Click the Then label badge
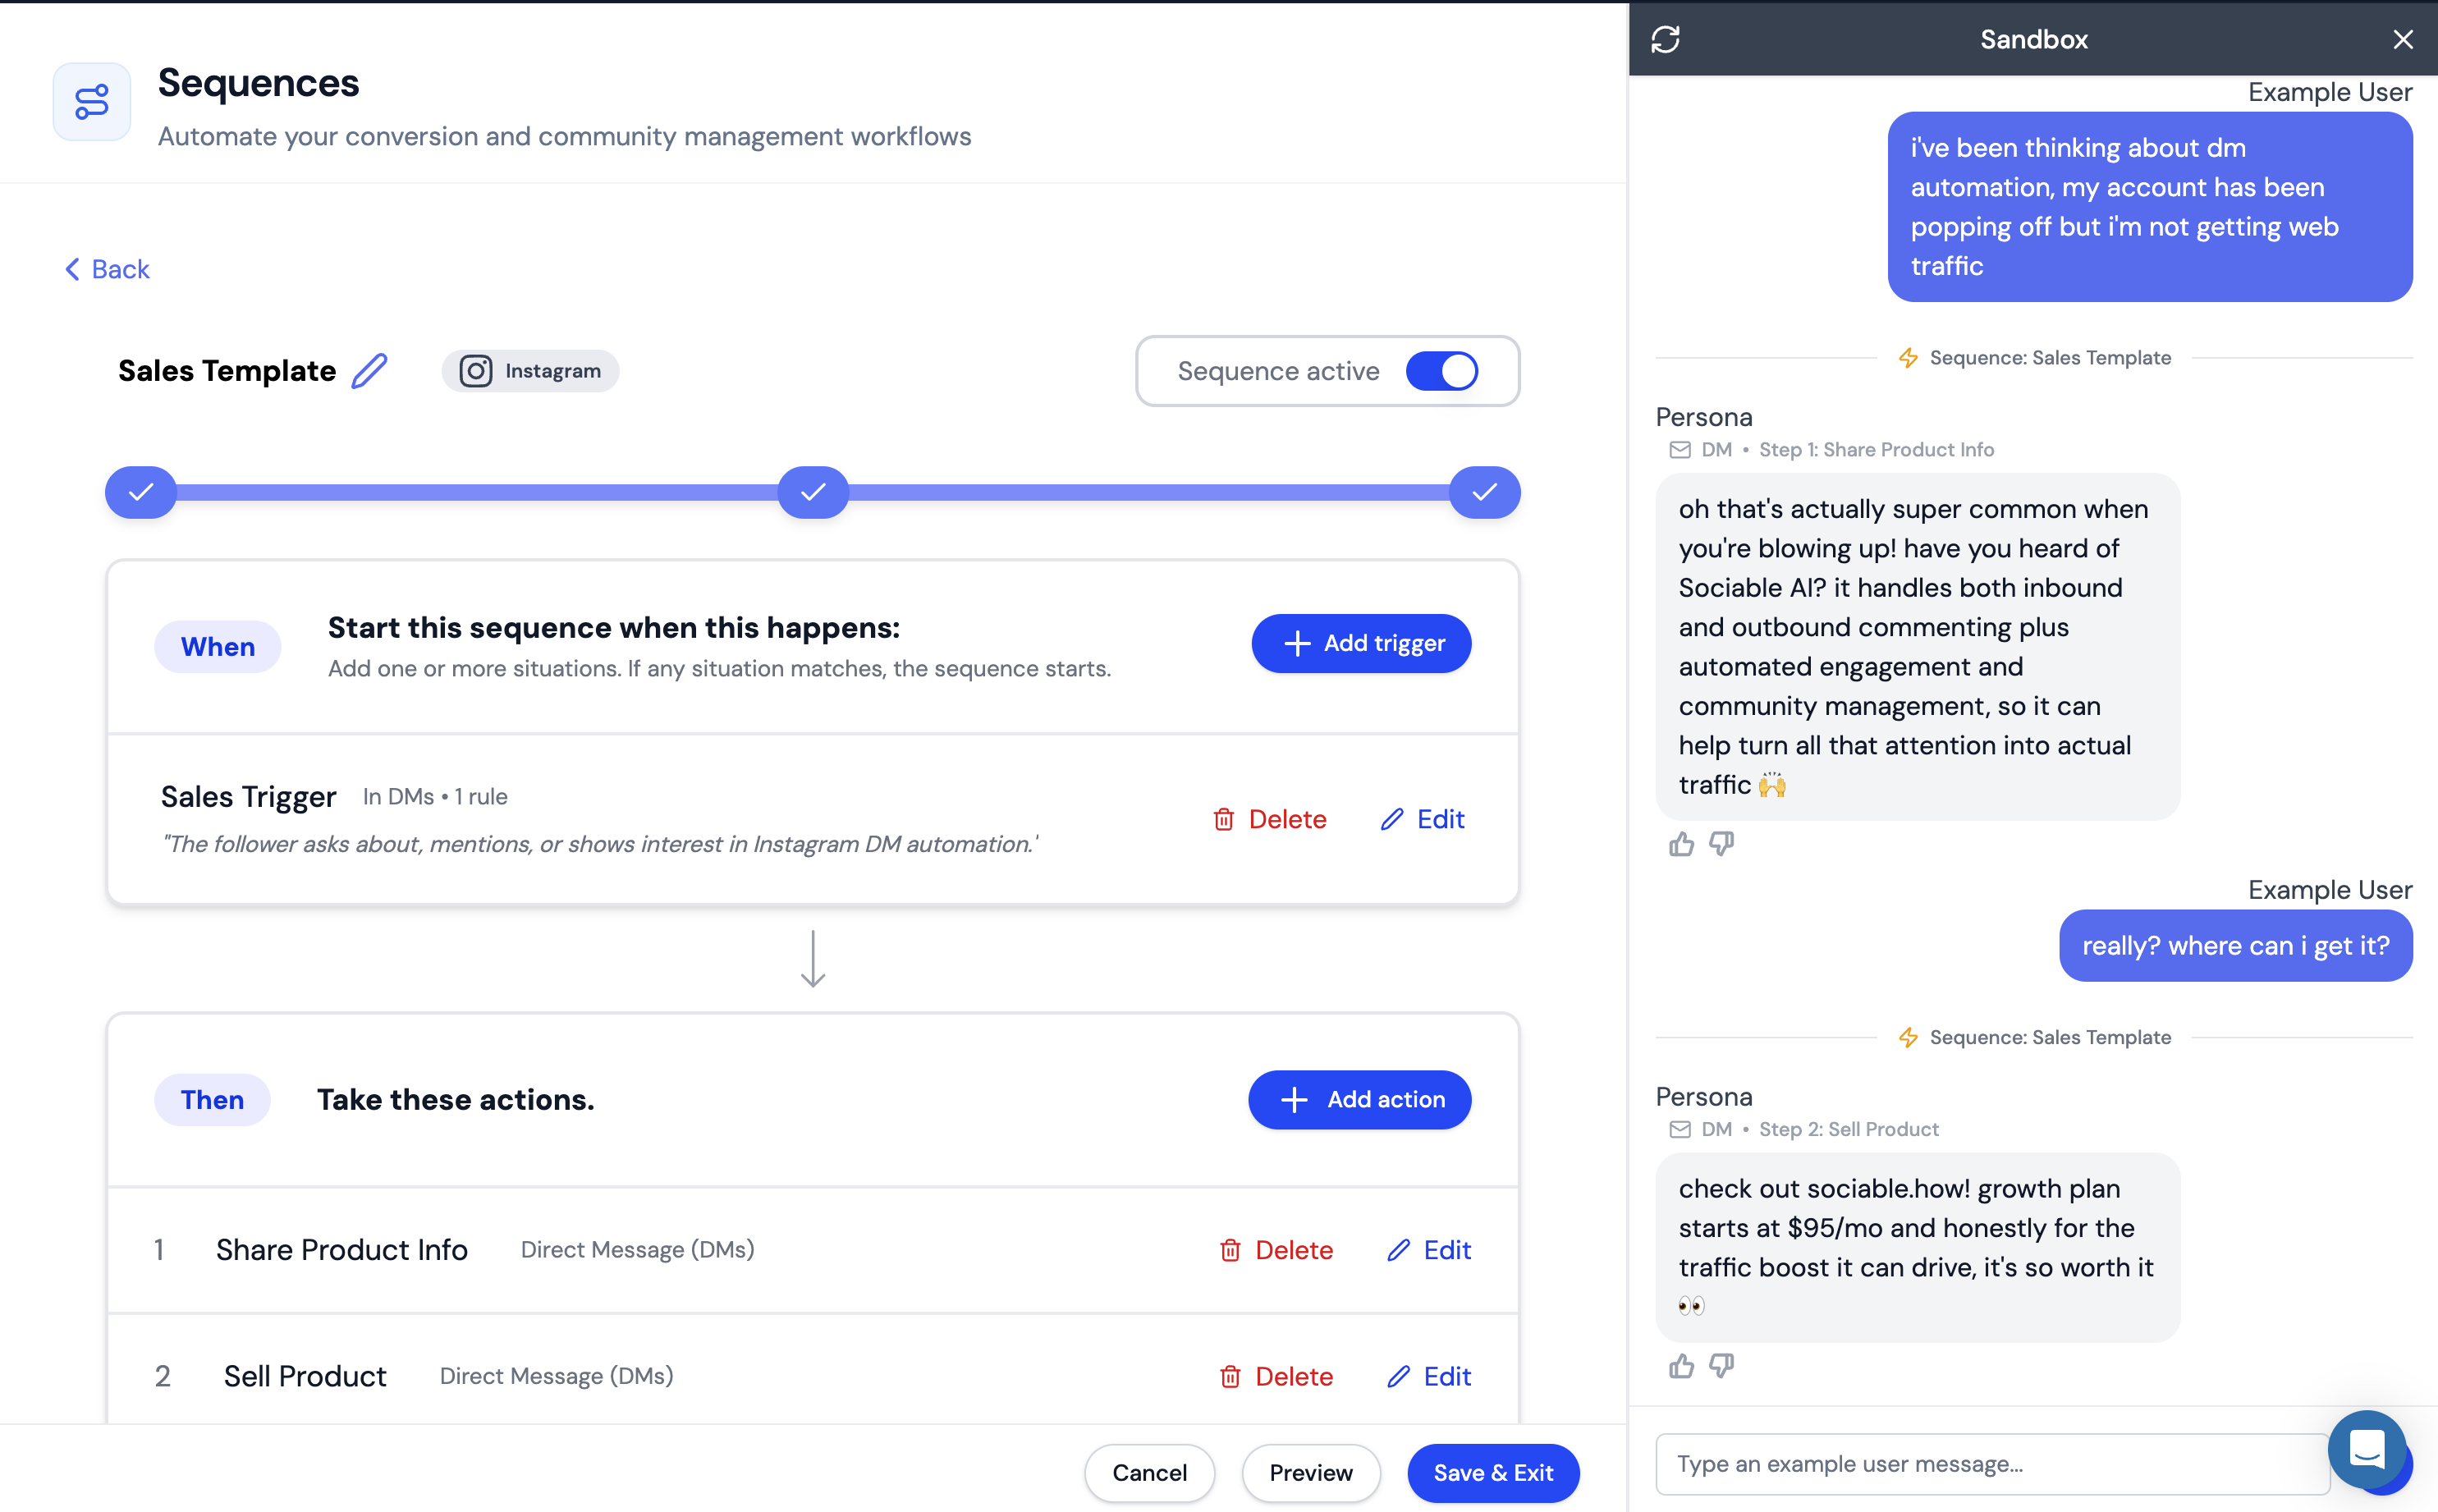This screenshot has height=1512, width=2438. [212, 1100]
